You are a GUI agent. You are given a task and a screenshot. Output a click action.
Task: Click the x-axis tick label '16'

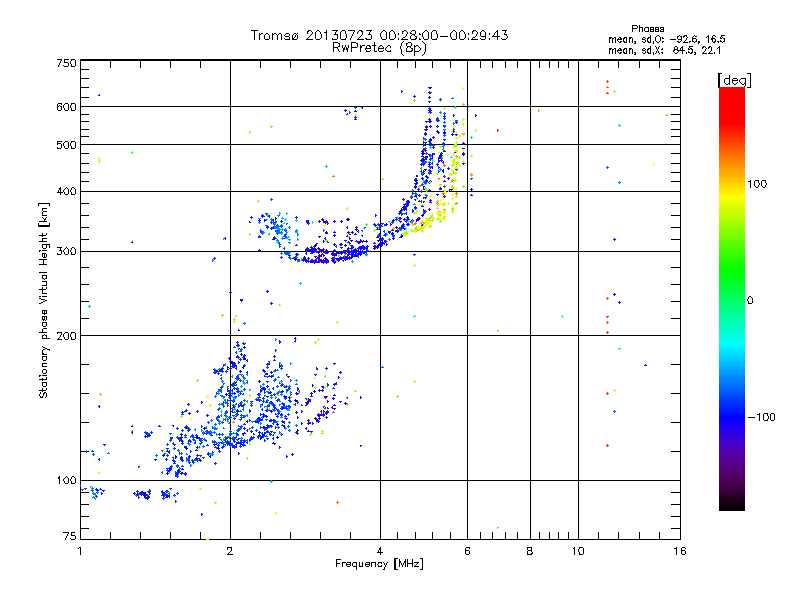[x=680, y=551]
